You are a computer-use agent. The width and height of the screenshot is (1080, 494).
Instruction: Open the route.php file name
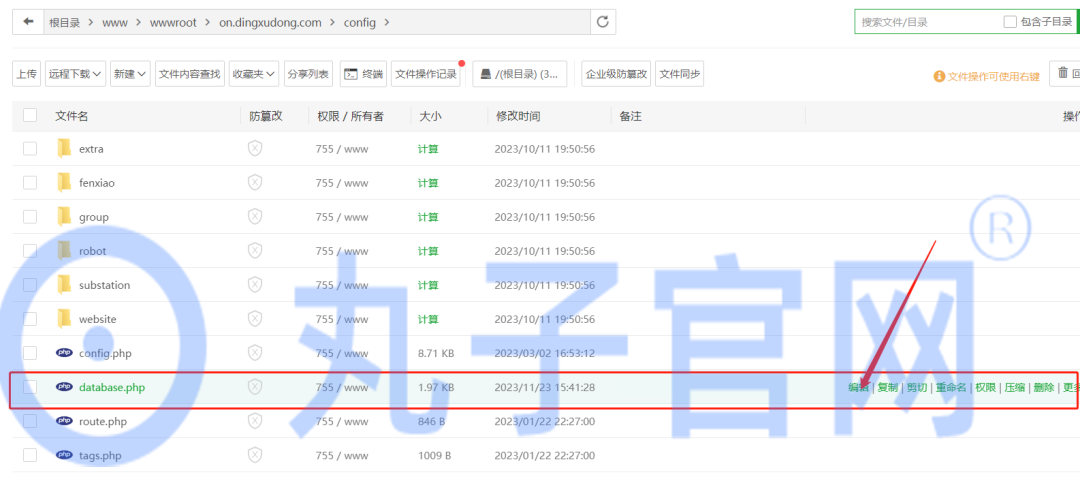(103, 421)
